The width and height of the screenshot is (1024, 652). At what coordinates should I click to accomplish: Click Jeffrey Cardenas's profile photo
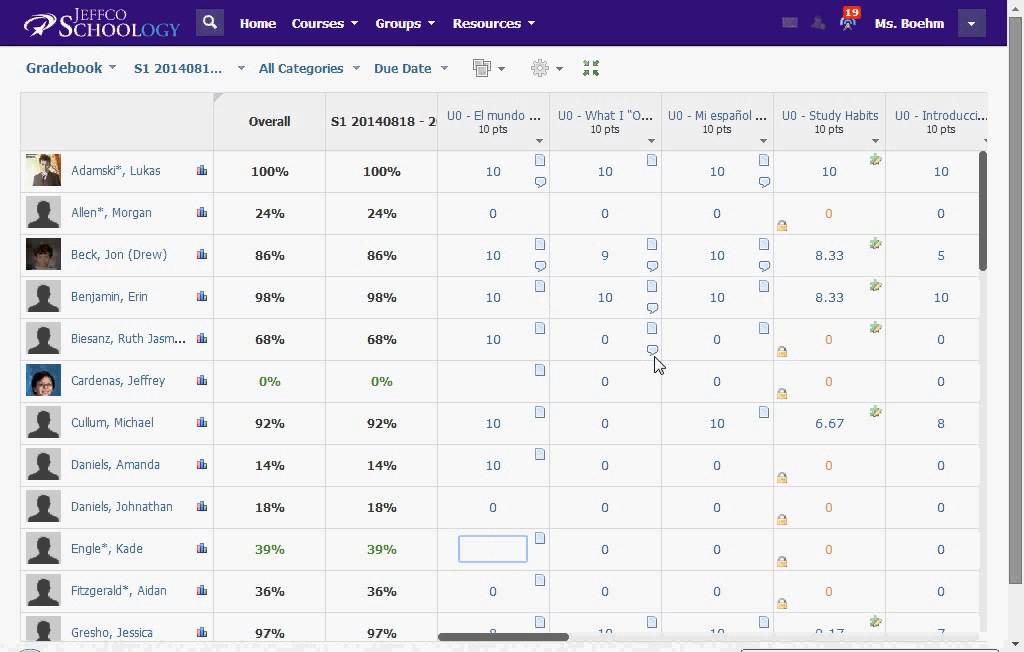[43, 380]
